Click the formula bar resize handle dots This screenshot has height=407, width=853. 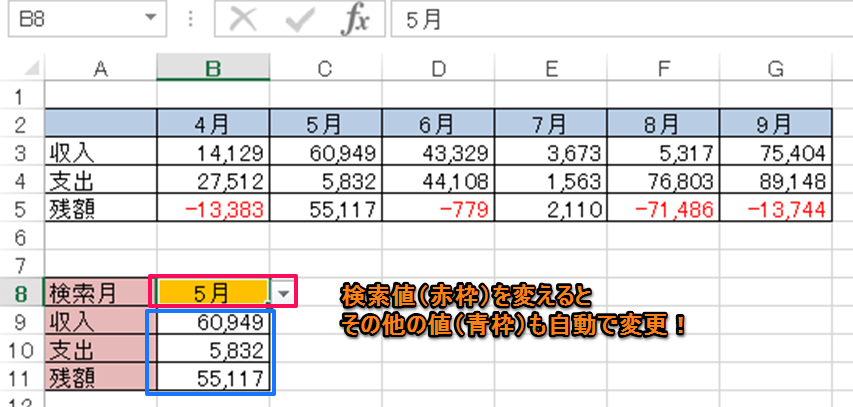188,21
